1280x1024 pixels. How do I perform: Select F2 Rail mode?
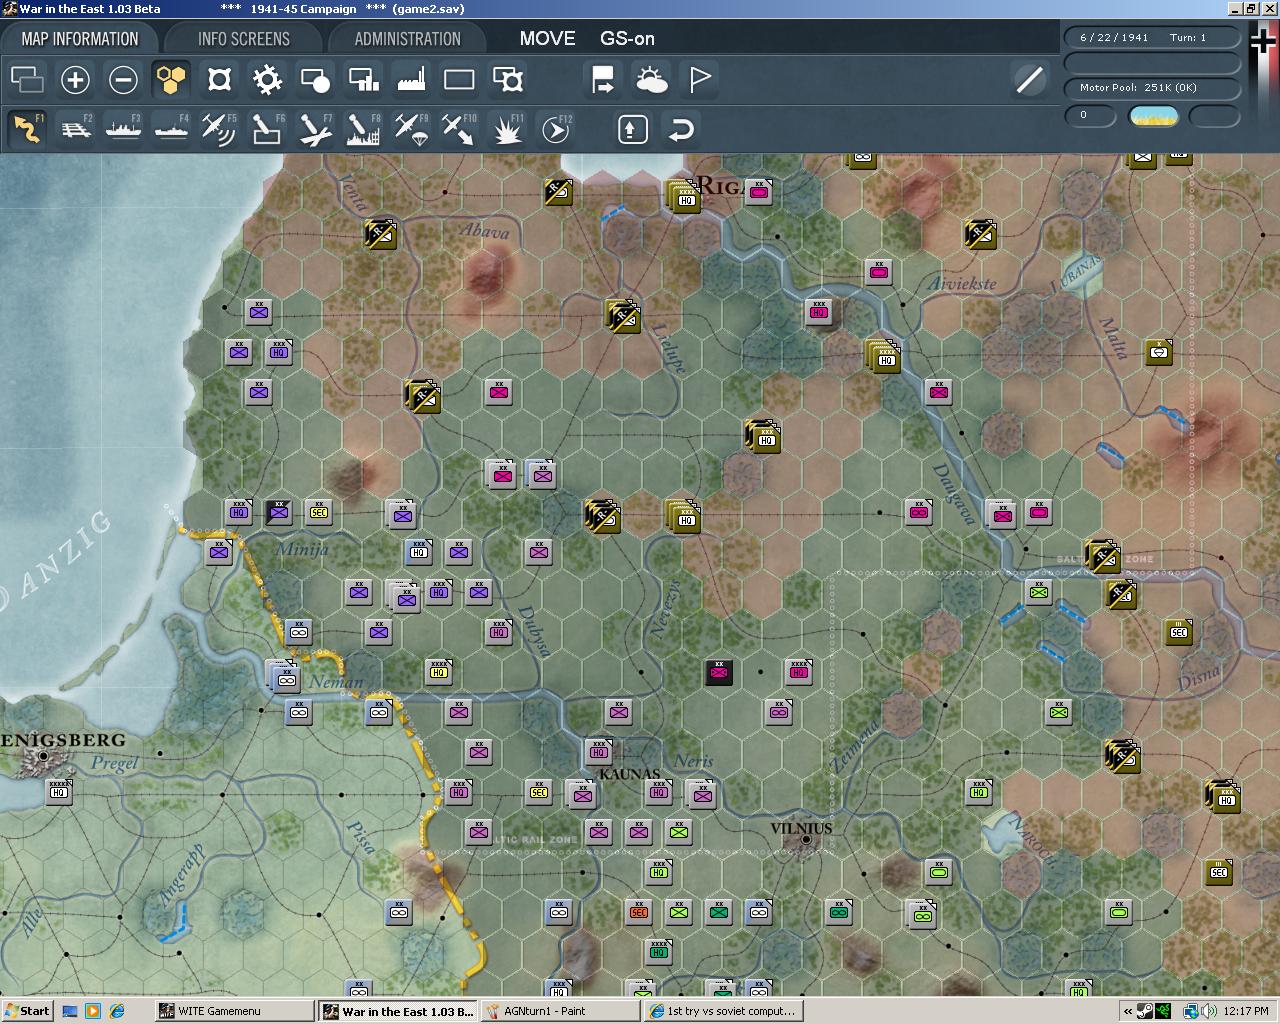75,129
